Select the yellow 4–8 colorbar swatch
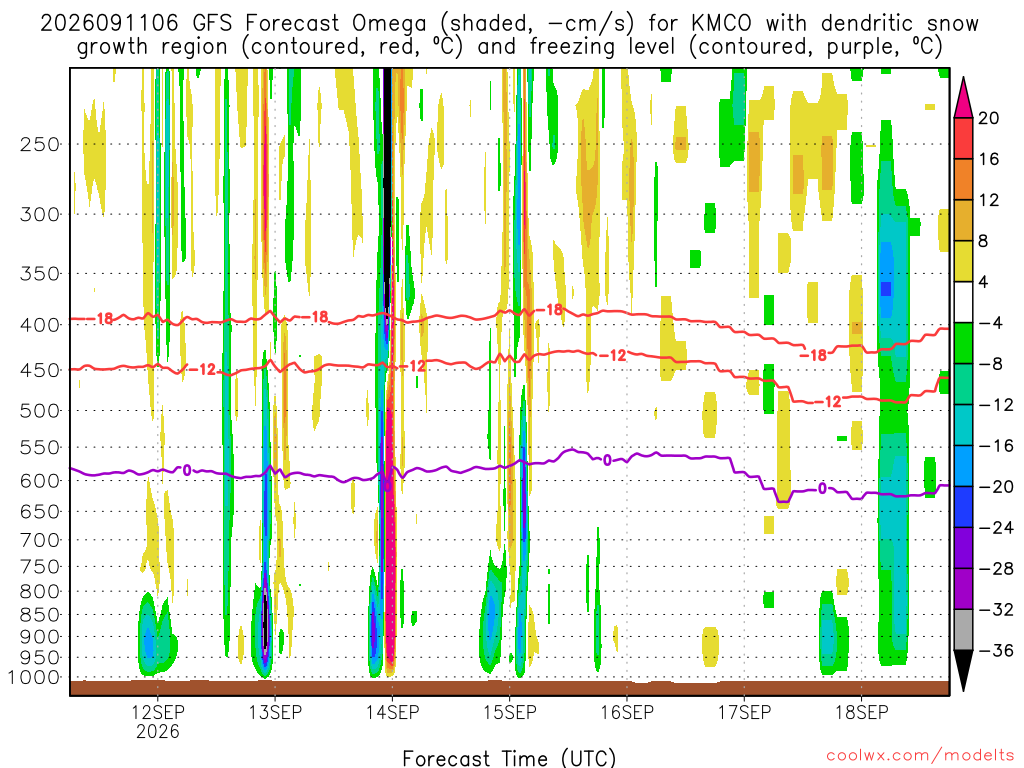 (963, 261)
